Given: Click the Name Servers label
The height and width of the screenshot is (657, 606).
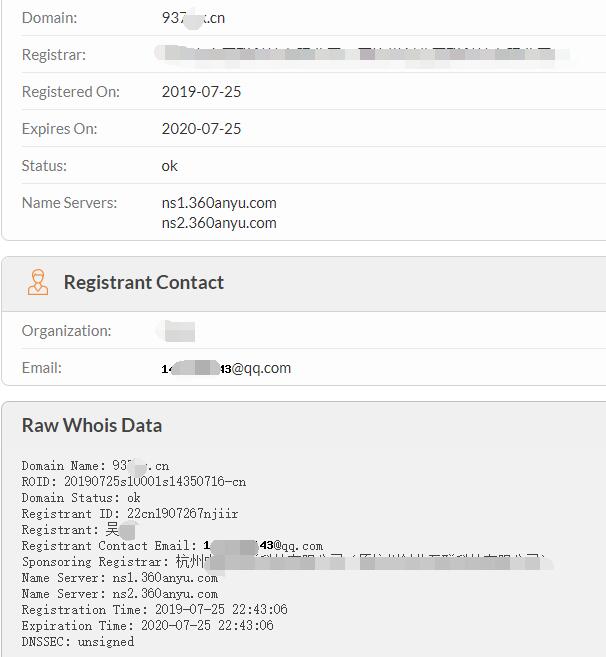Looking at the screenshot, I should [70, 203].
